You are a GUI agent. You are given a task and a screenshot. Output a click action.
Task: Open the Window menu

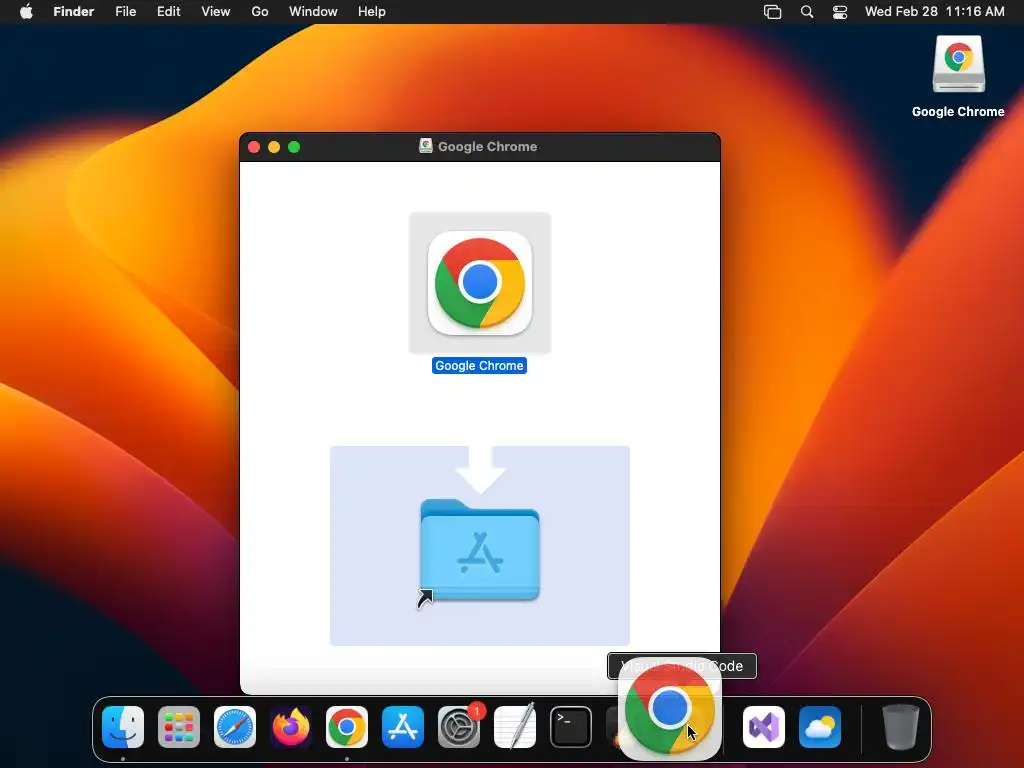tap(313, 12)
